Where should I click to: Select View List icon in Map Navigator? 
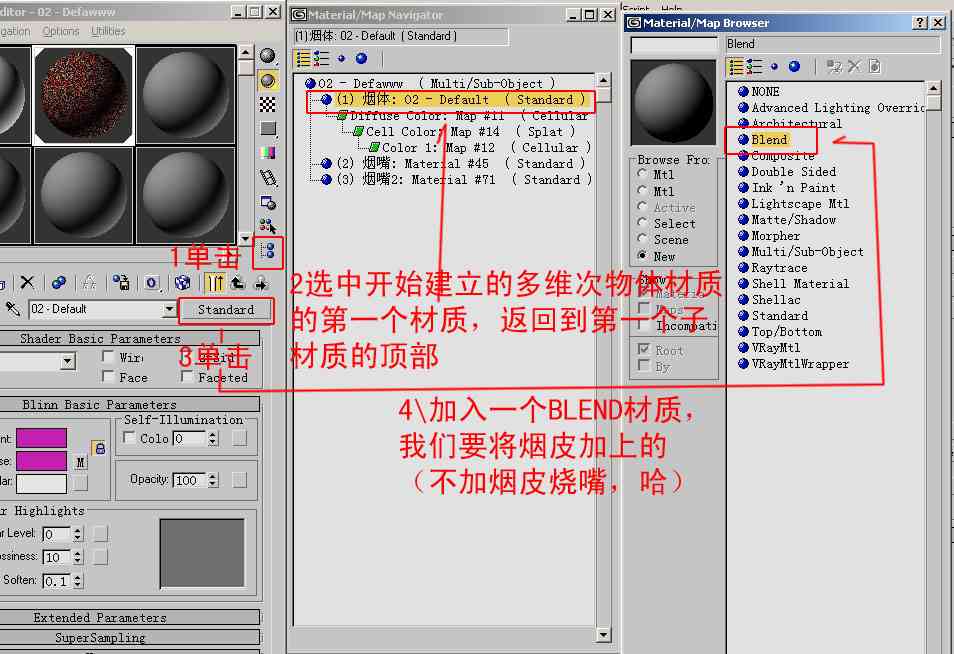[303, 58]
